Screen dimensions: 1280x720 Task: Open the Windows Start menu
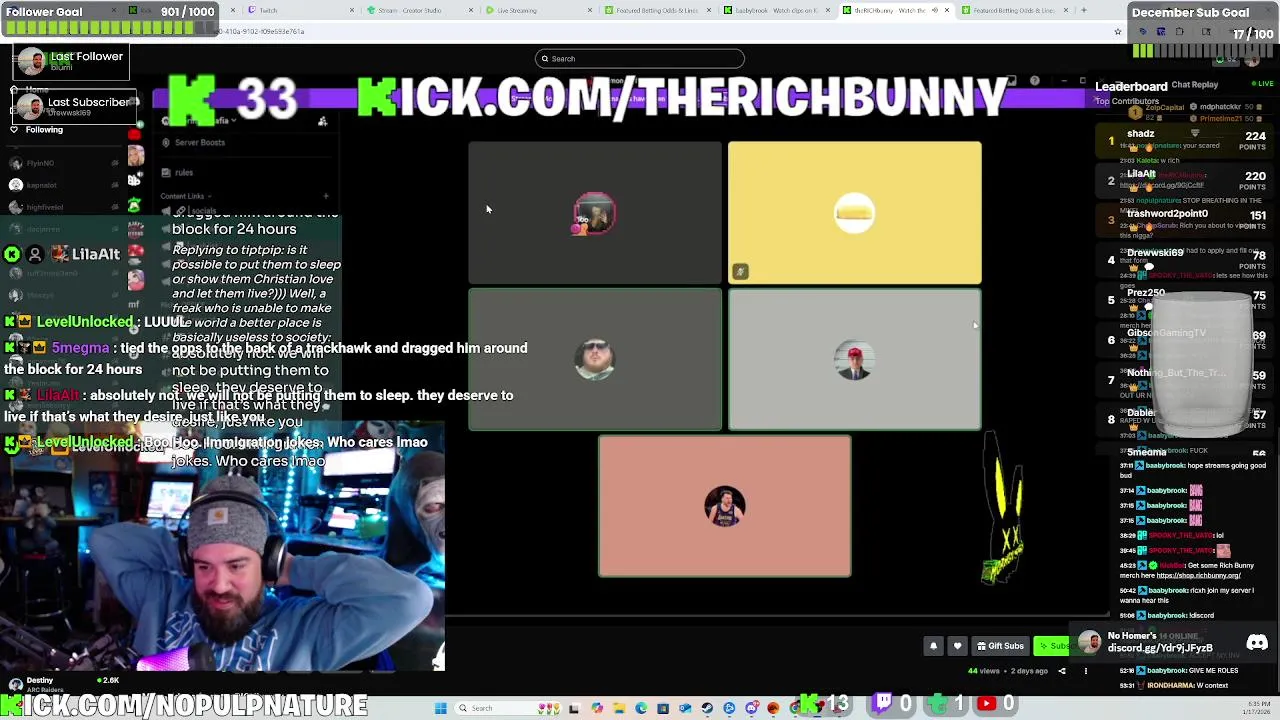pos(440,708)
